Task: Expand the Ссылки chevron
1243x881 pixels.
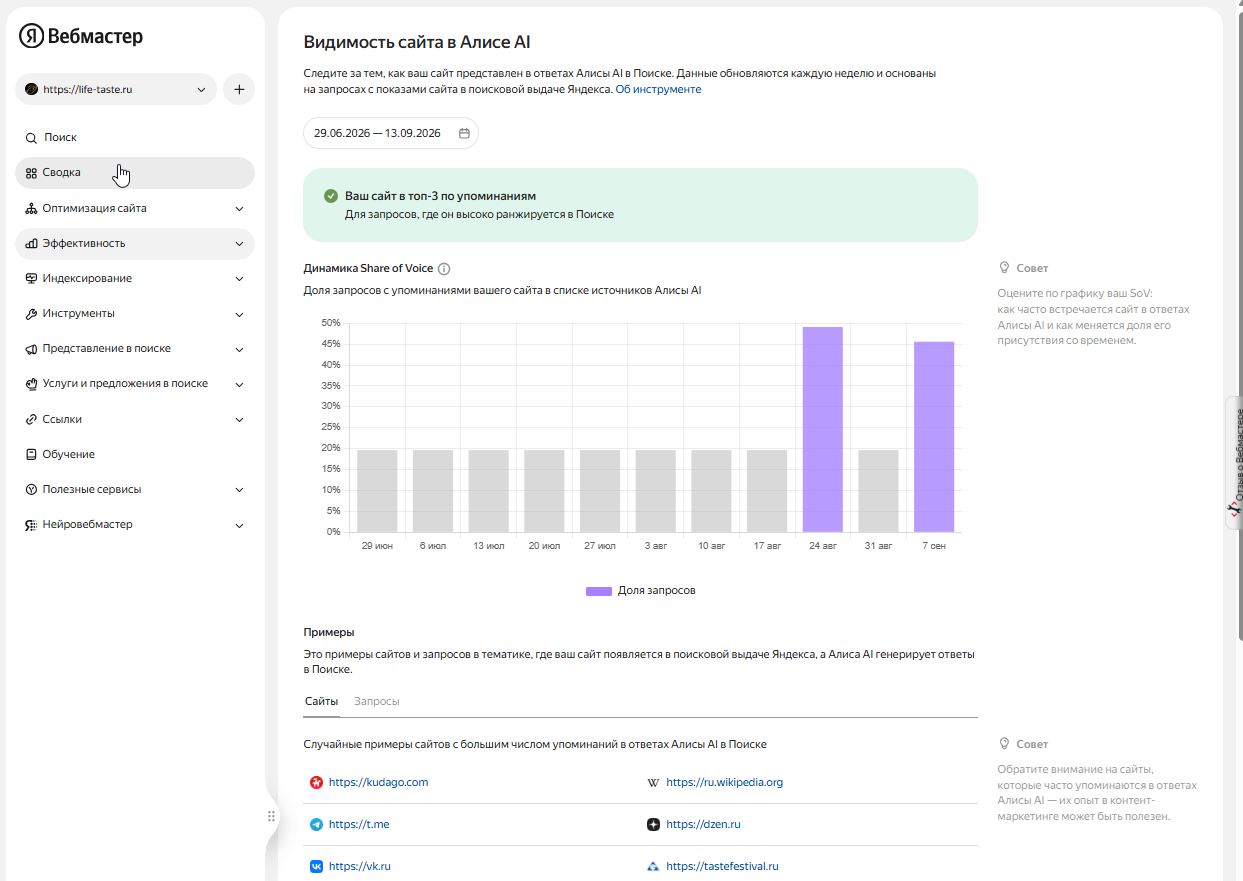Action: [239, 419]
